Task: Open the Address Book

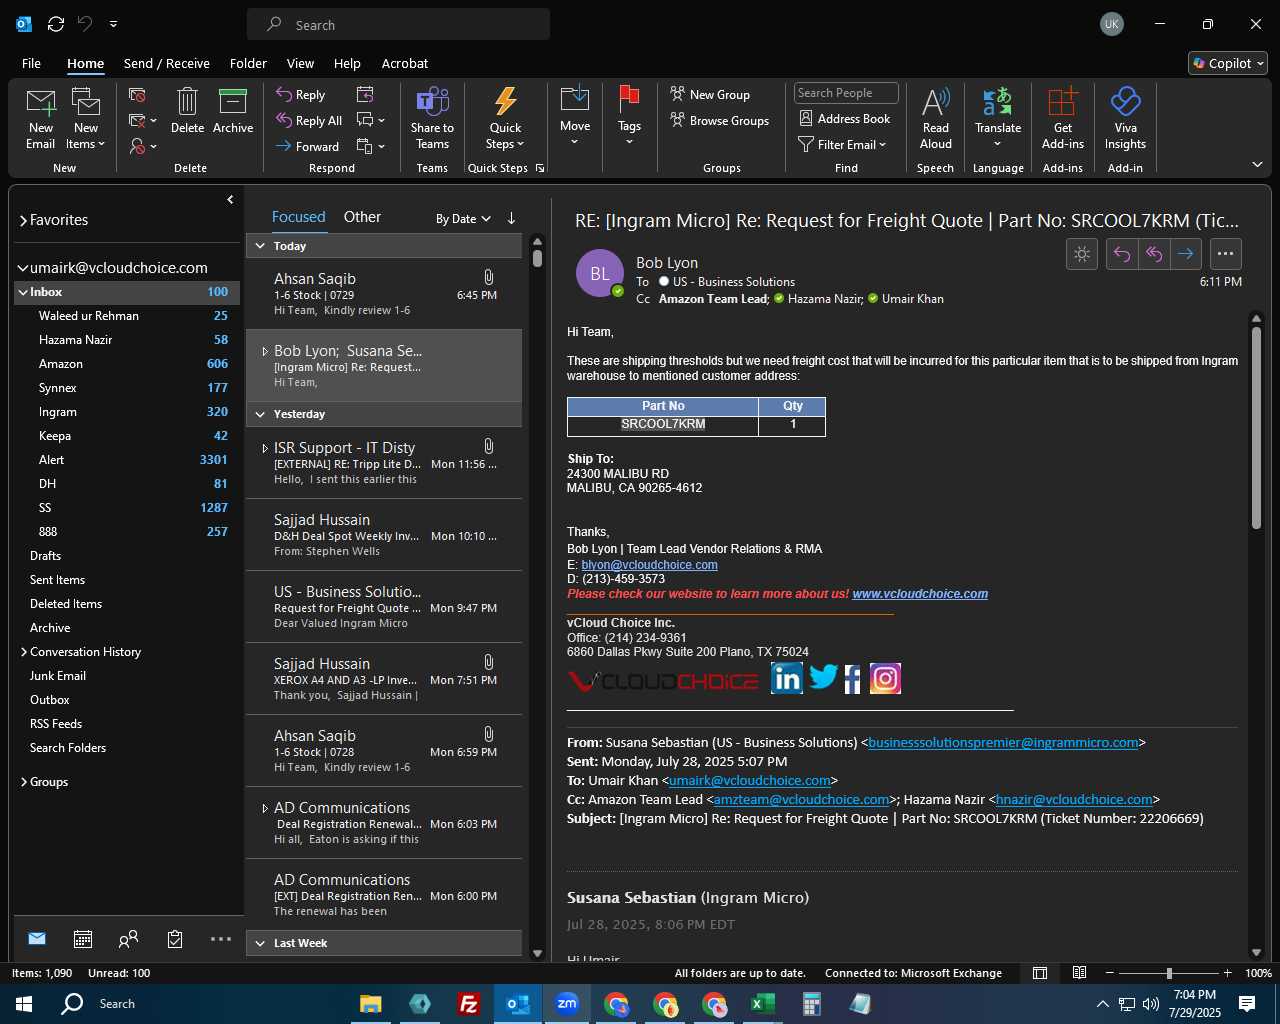Action: 845,118
